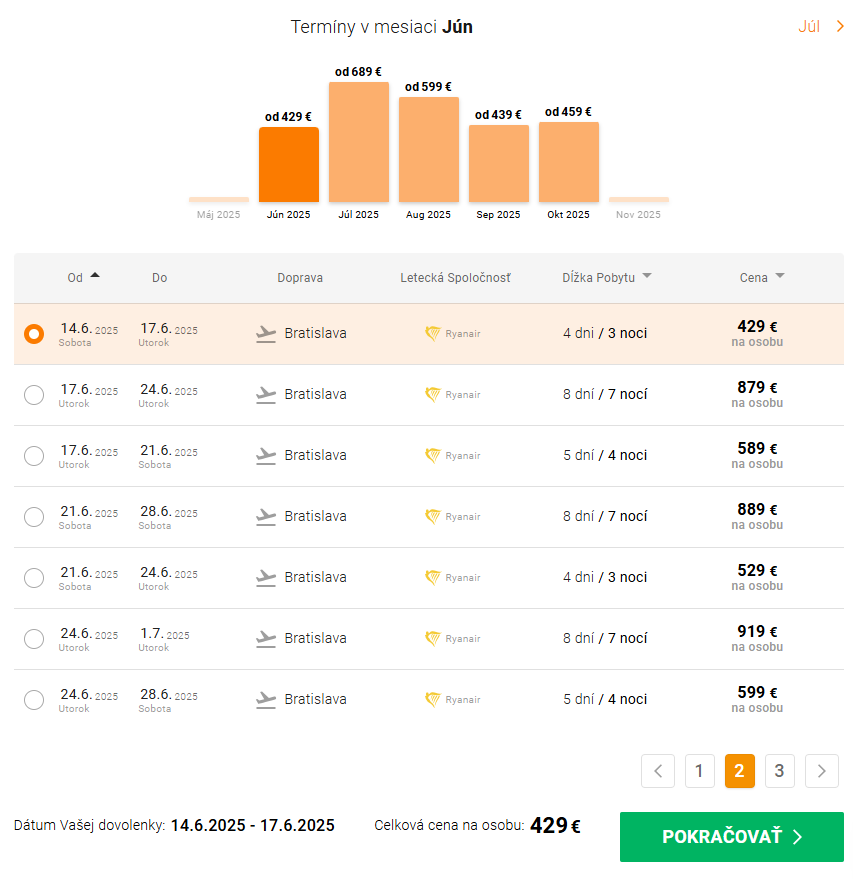Go to page 3 of results

780,771
